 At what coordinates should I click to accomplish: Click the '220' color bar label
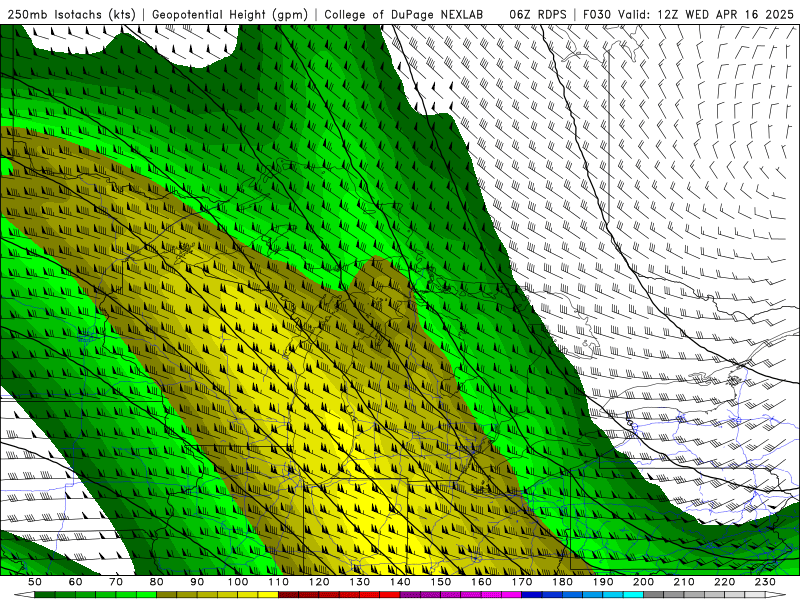[724, 582]
